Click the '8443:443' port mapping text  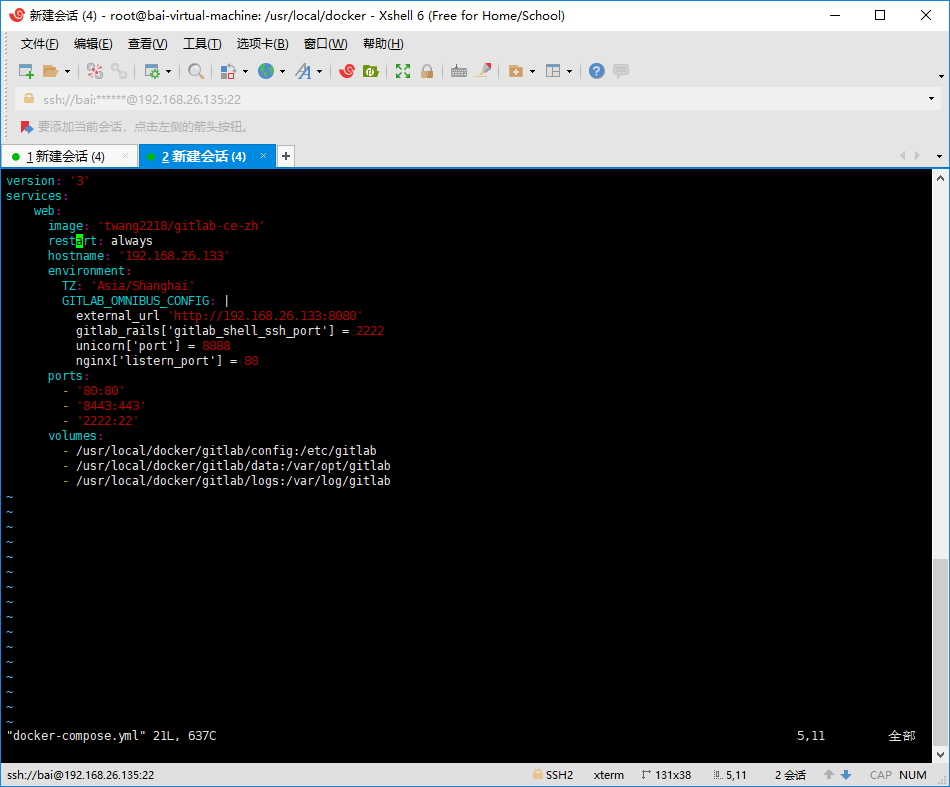(x=111, y=406)
